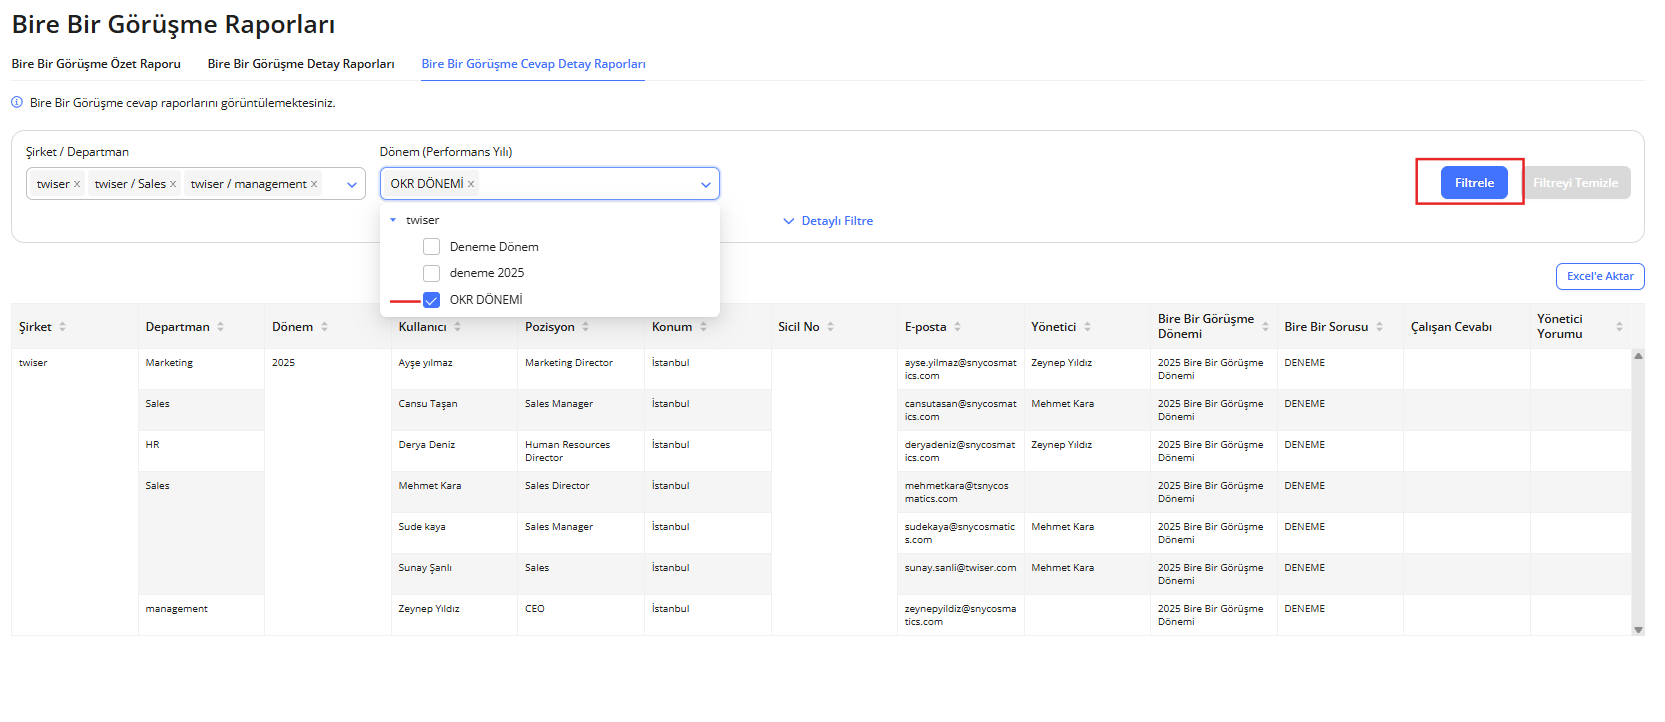Export the table with Excel'e Aktar
Viewport: 1665px width, 722px height.
pos(1599,276)
